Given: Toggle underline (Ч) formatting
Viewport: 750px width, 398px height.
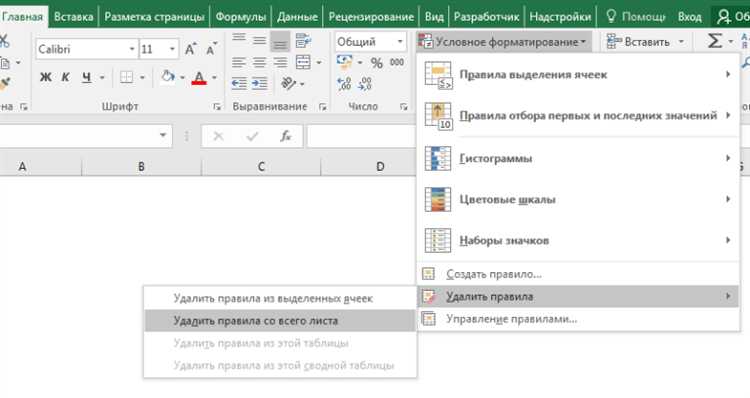Looking at the screenshot, I should 86,77.
